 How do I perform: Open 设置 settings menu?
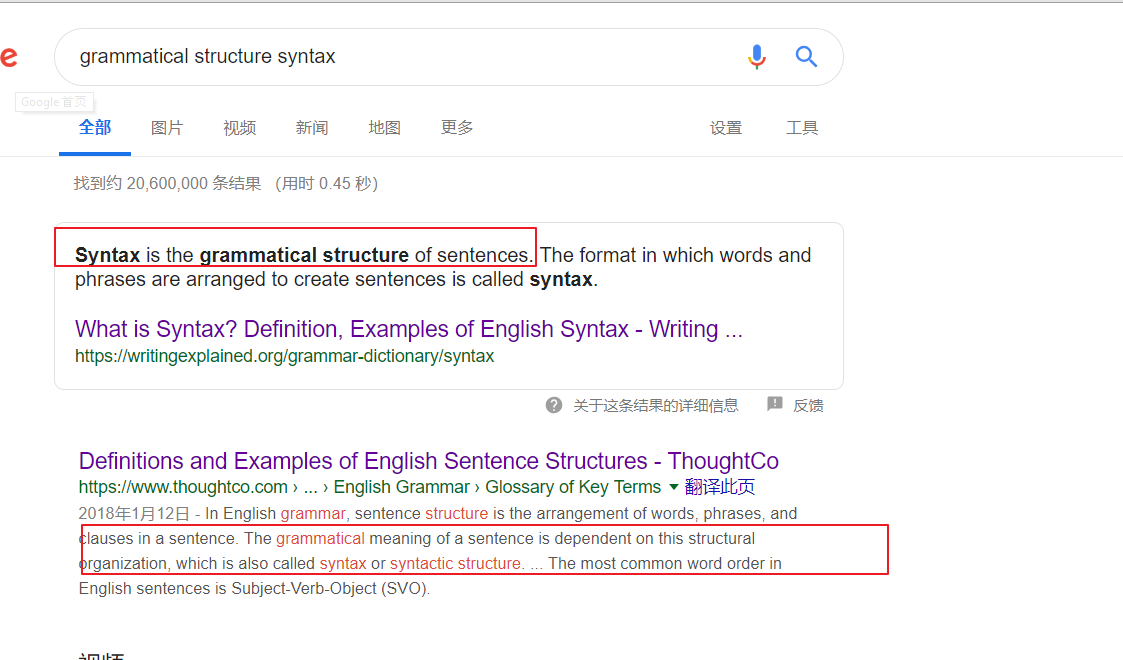[726, 128]
